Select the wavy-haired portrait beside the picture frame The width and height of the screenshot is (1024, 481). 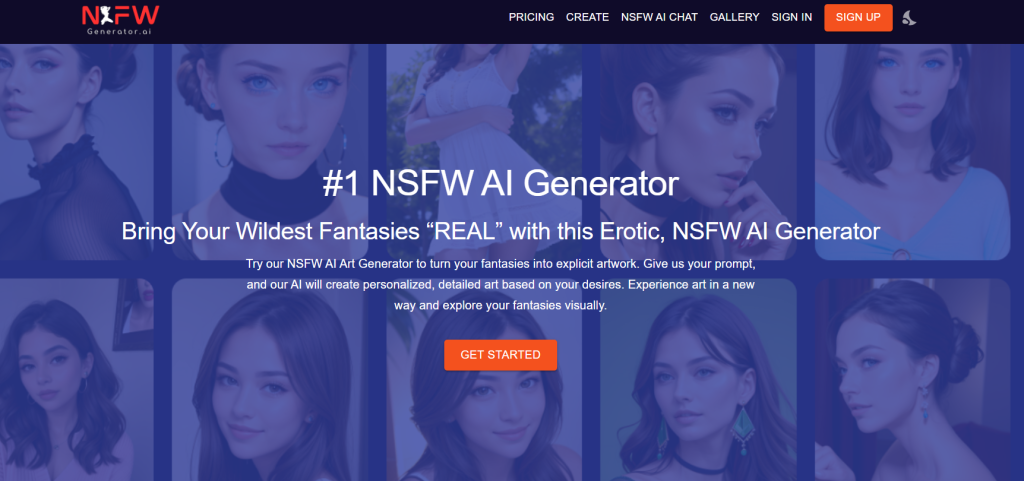[76, 380]
